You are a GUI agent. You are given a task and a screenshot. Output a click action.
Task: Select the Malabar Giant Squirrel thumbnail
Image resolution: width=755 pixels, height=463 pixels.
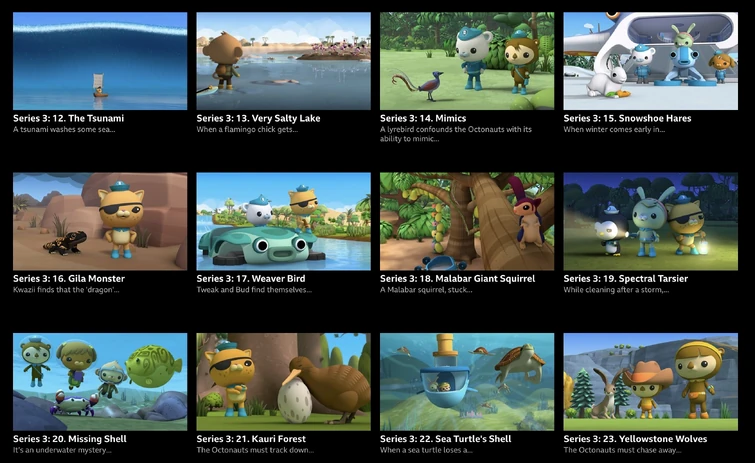point(467,221)
